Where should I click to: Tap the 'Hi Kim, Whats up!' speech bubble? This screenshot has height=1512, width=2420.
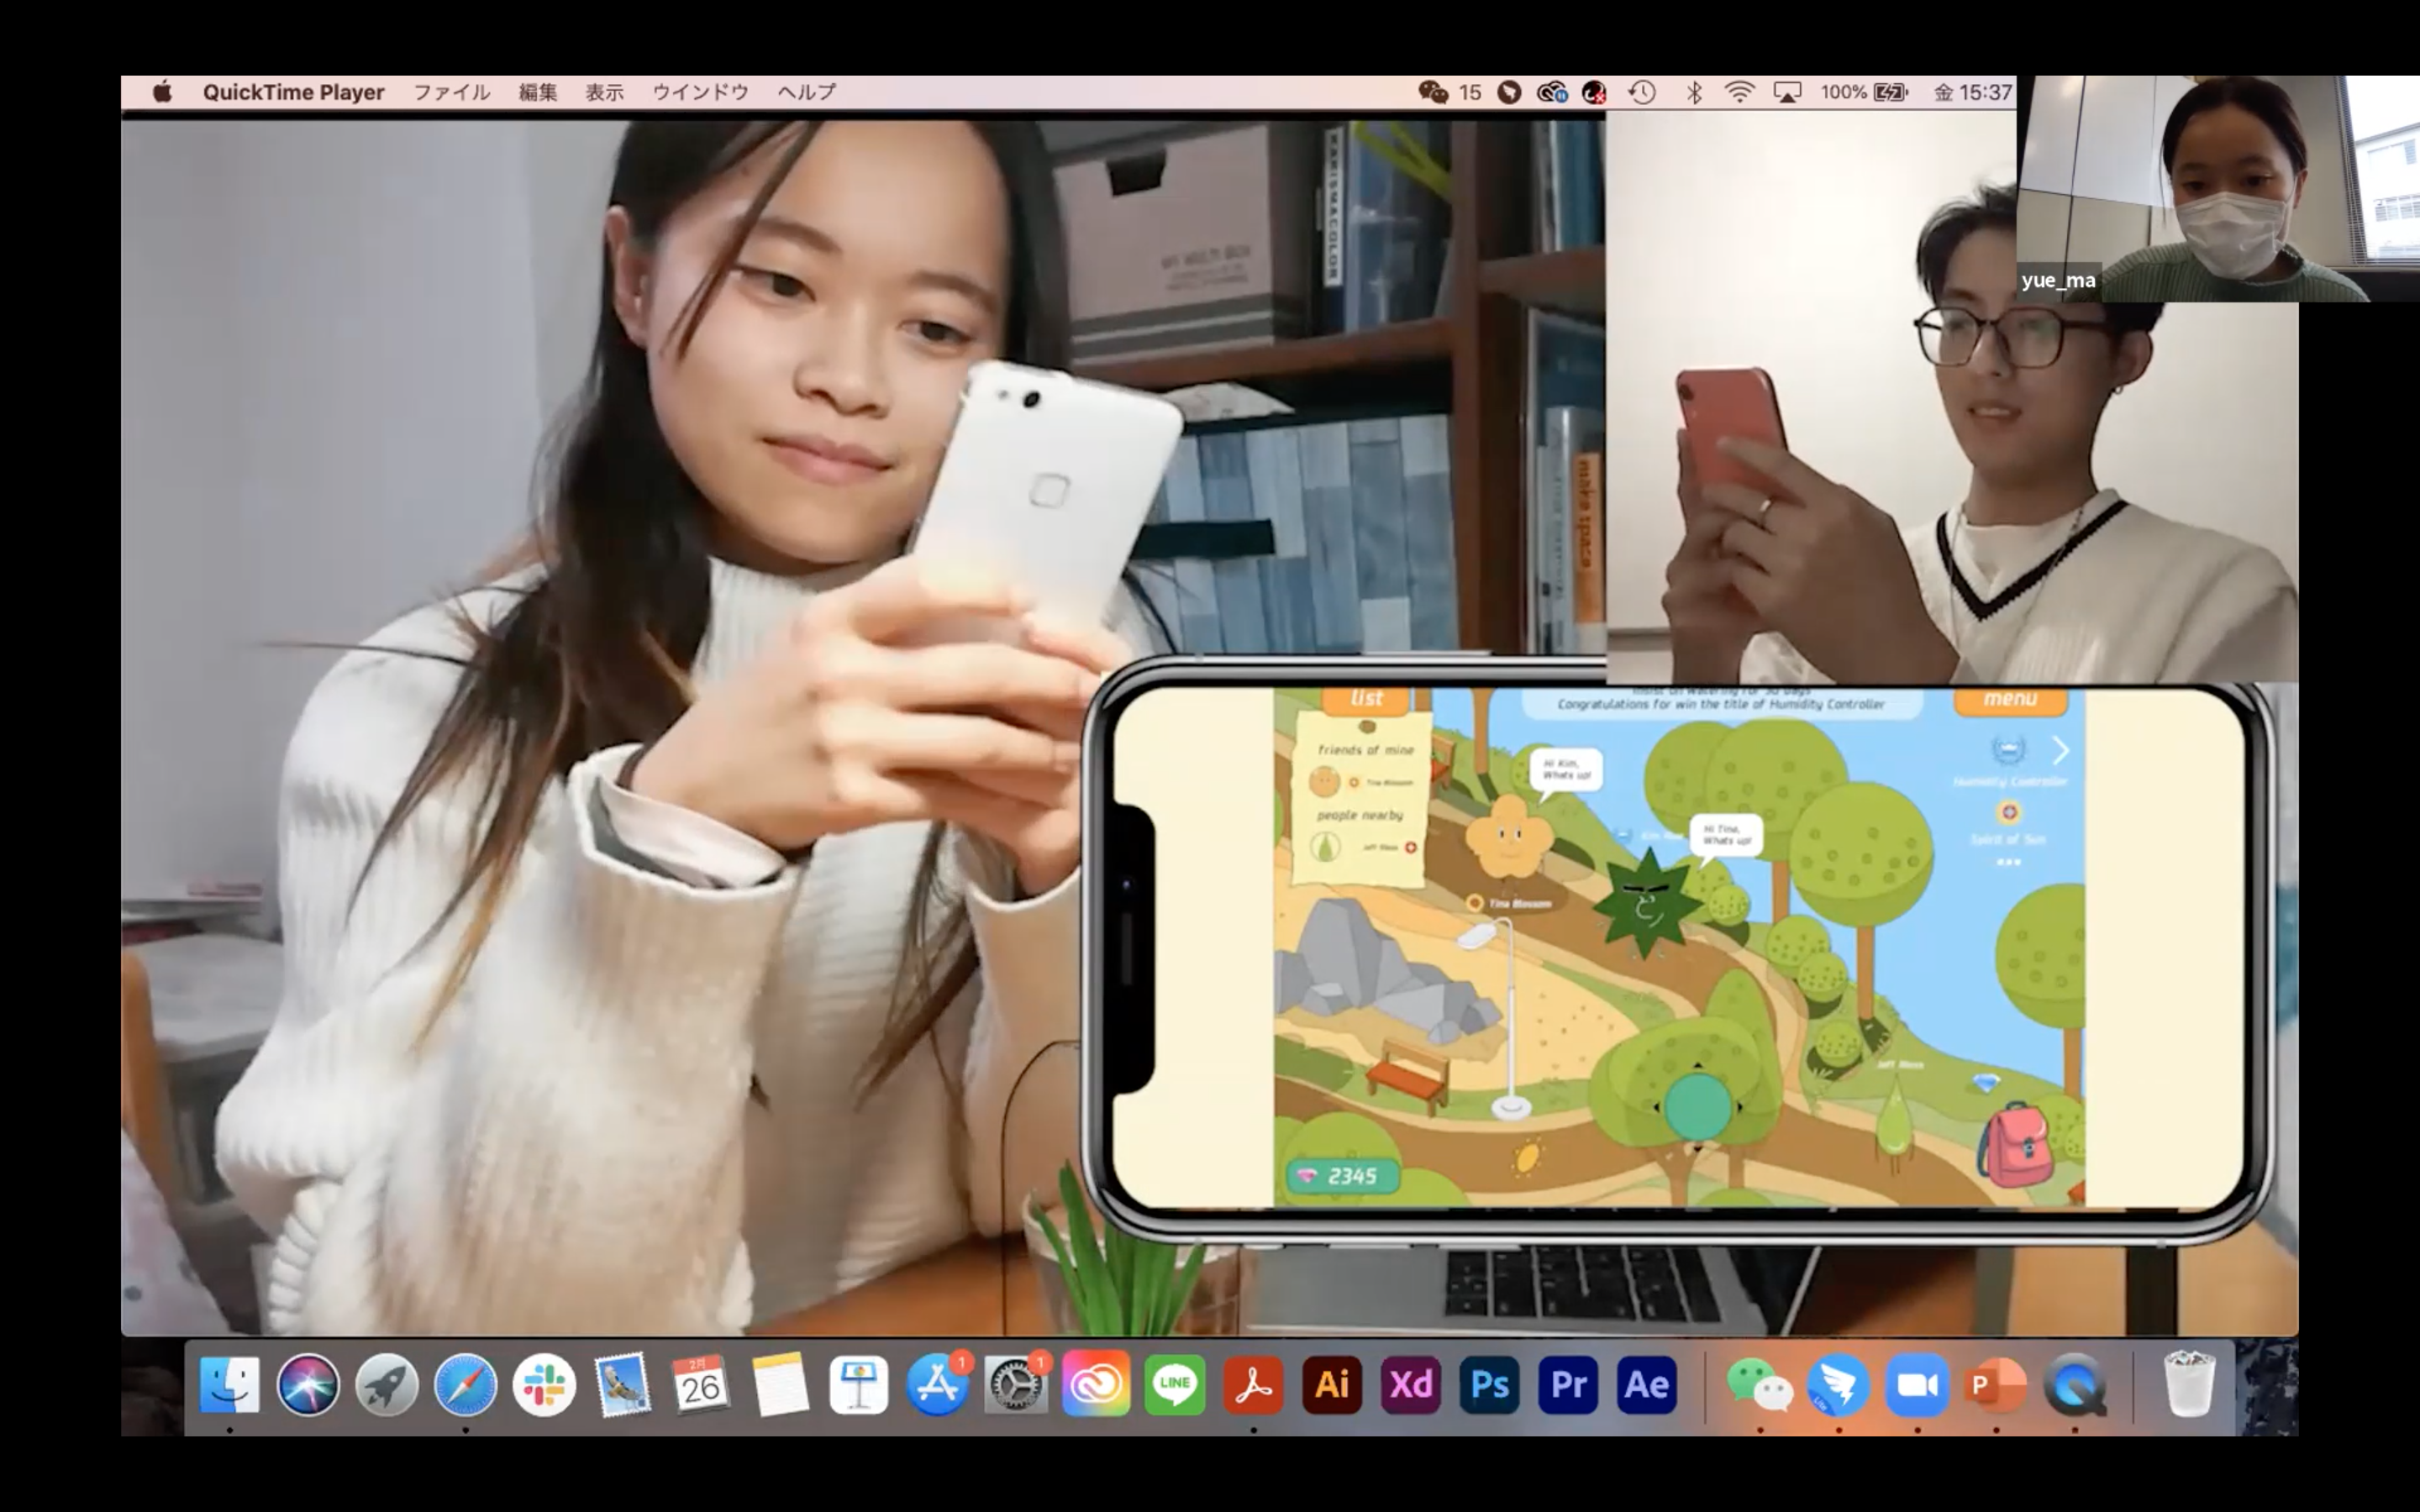pyautogui.click(x=1566, y=771)
